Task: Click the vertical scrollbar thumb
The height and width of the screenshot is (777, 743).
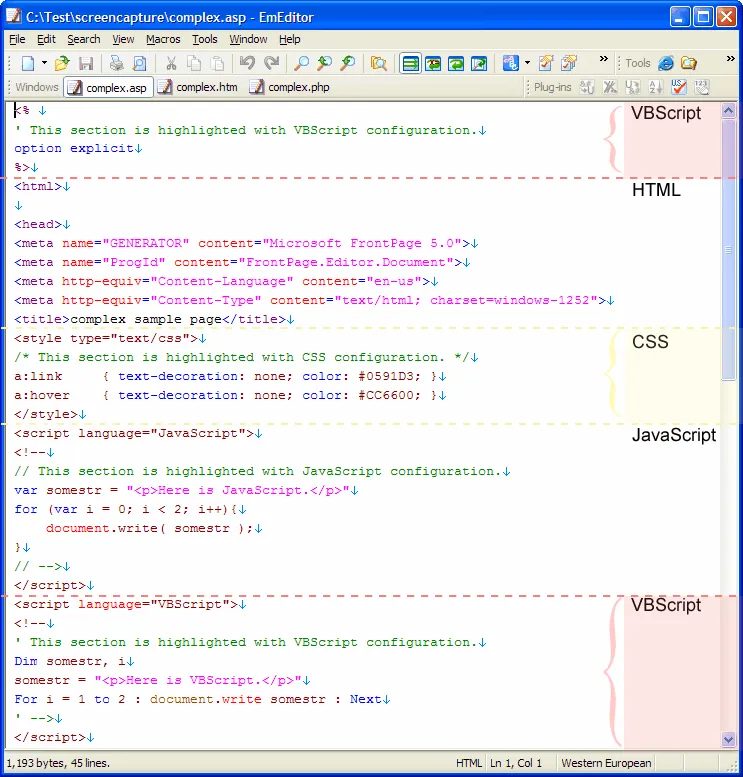Action: (728, 249)
